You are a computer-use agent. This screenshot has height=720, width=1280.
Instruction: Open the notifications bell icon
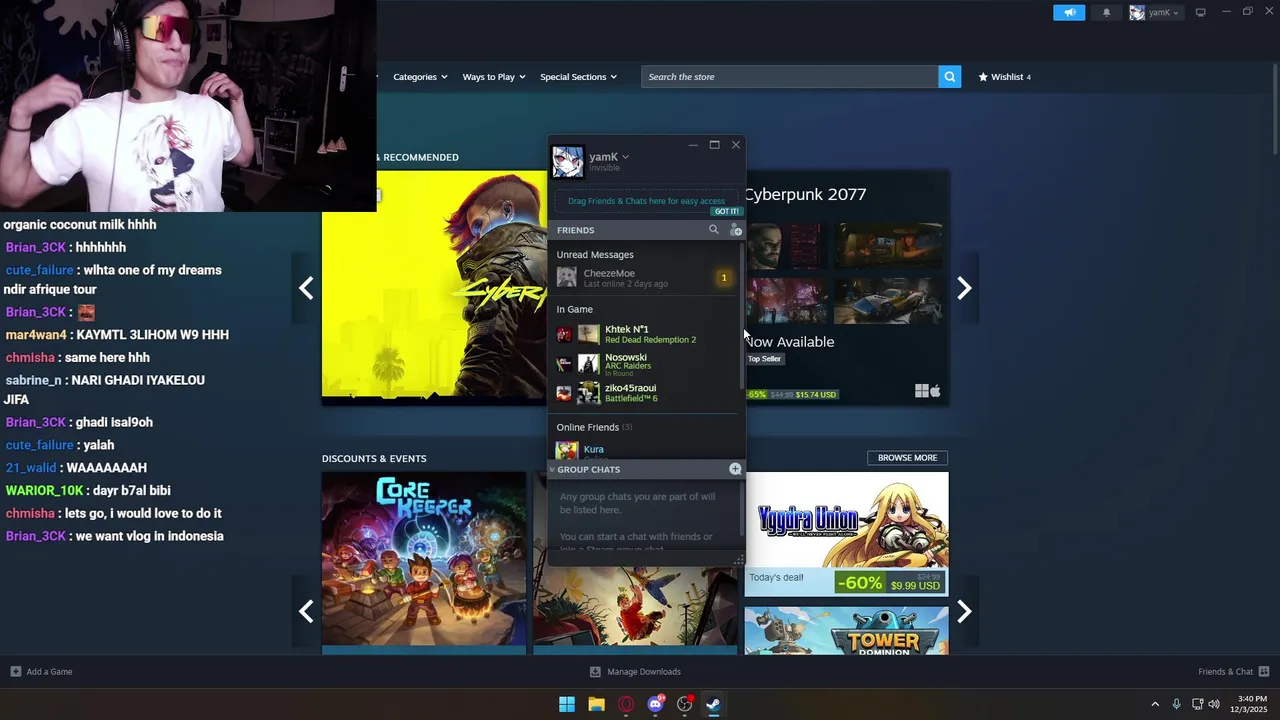click(1106, 13)
